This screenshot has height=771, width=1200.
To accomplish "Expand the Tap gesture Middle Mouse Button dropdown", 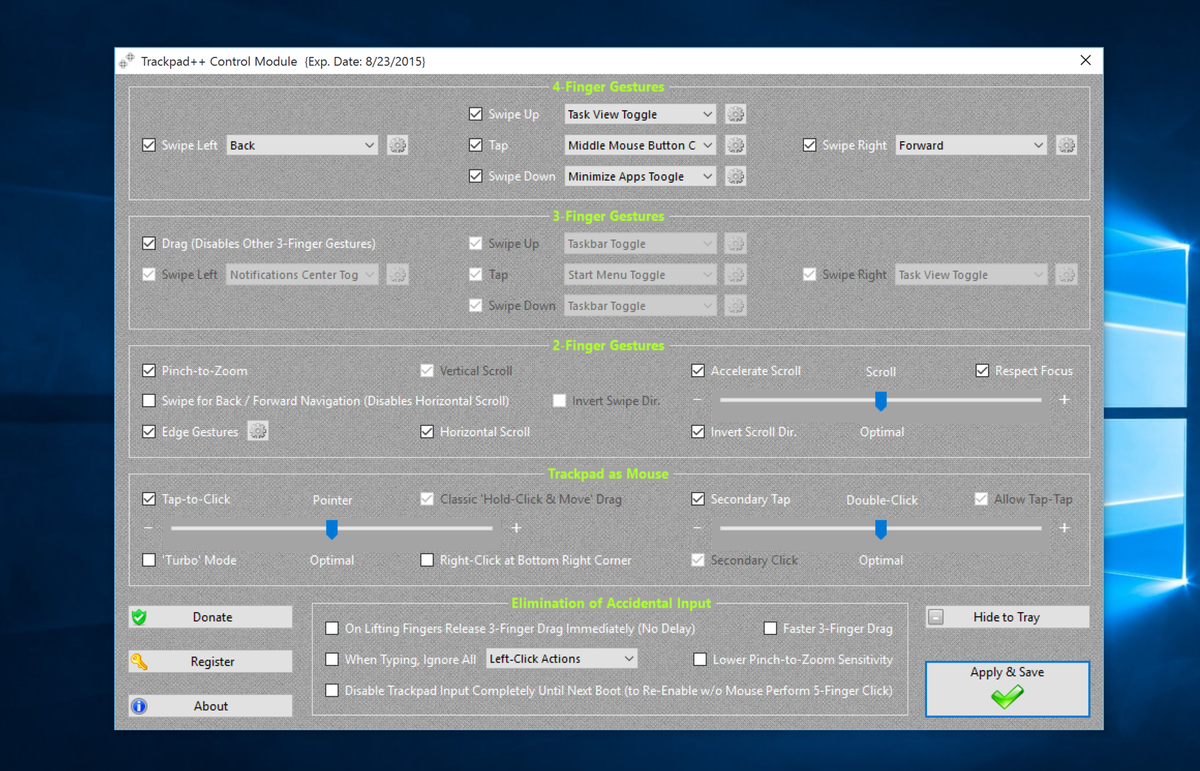I will 639,144.
